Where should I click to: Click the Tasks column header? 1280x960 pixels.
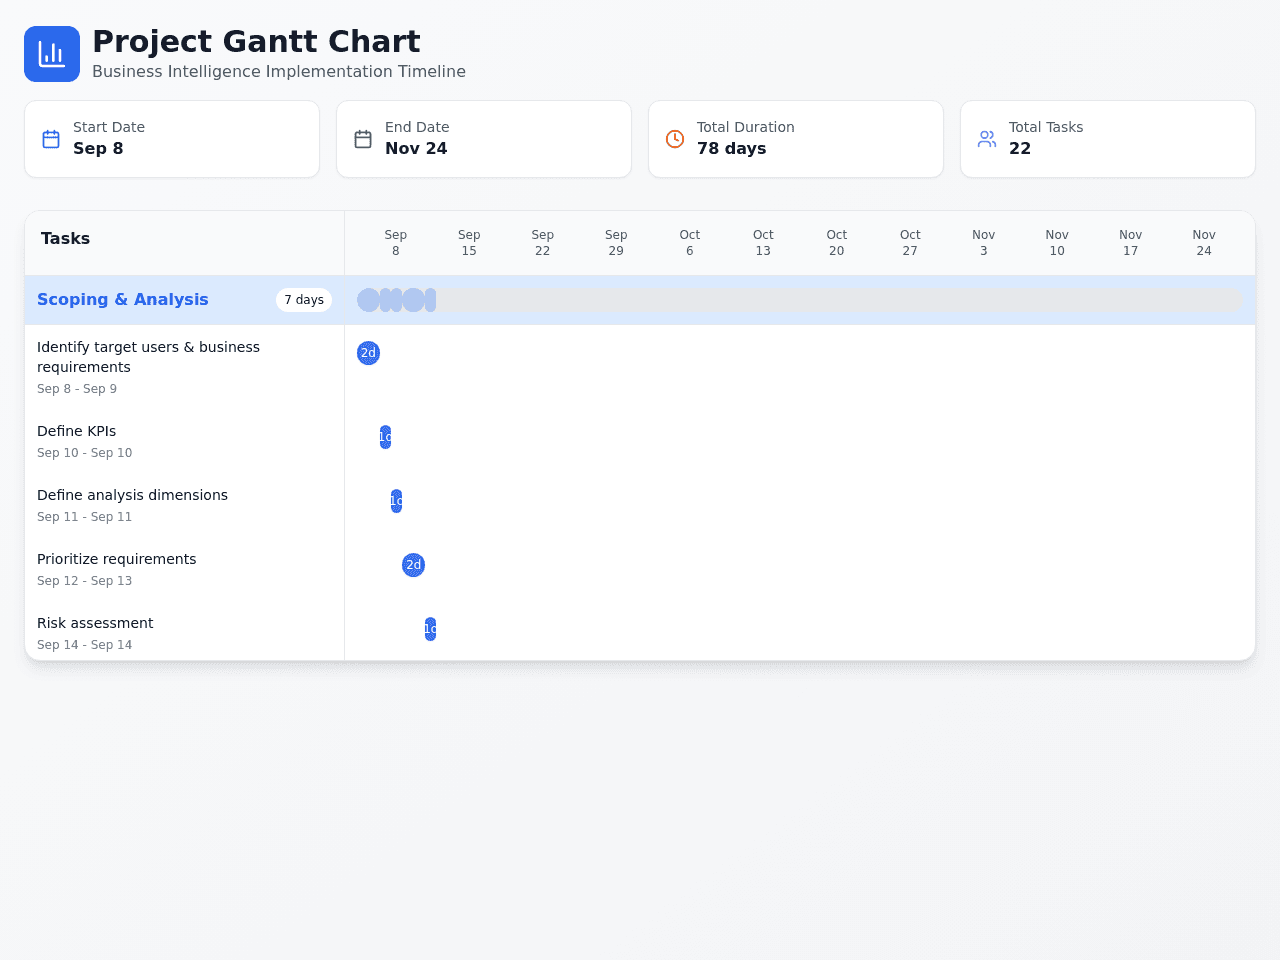(x=65, y=238)
